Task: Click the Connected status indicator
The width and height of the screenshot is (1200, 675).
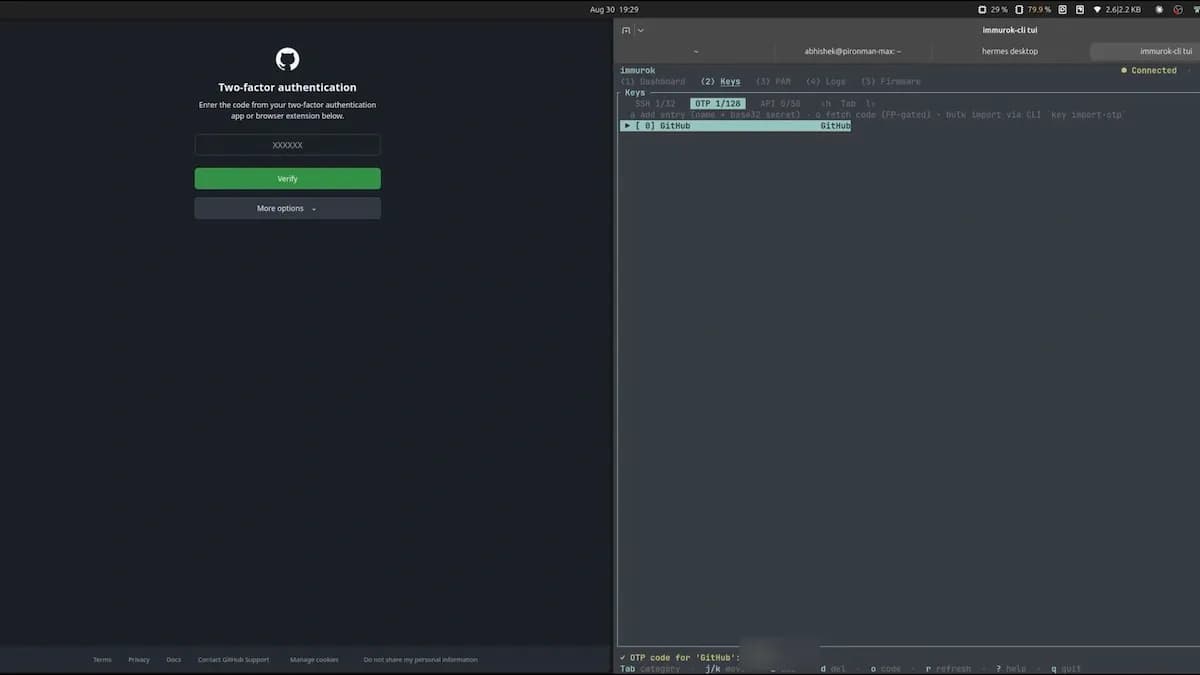Action: pyautogui.click(x=1149, y=70)
